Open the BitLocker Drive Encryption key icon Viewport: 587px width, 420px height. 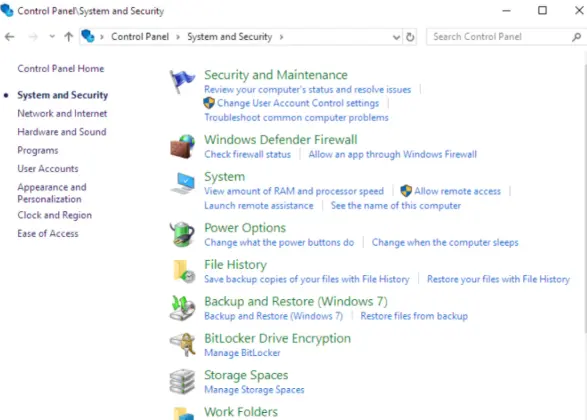tap(183, 344)
